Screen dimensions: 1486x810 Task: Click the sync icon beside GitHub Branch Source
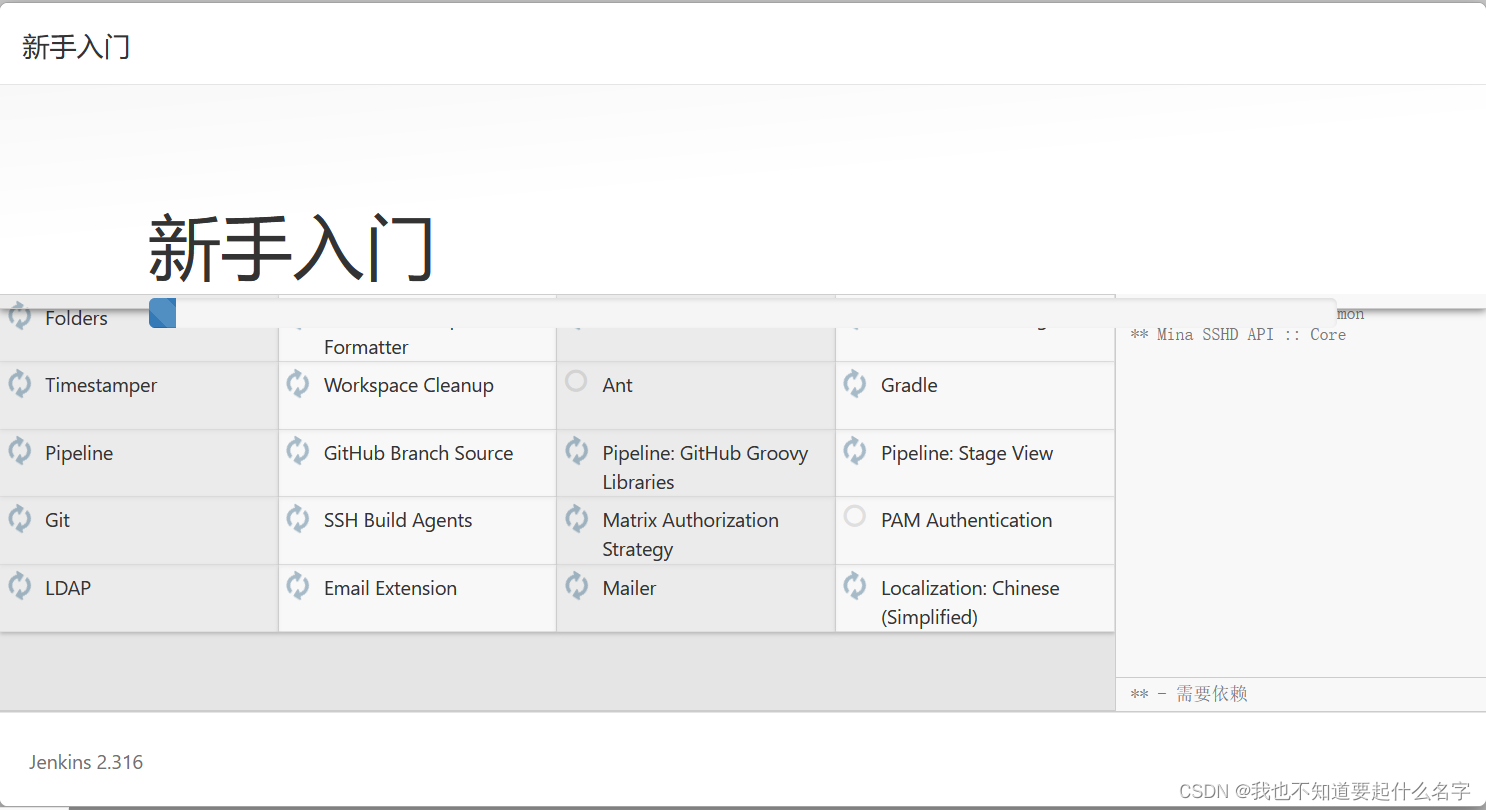tap(298, 452)
